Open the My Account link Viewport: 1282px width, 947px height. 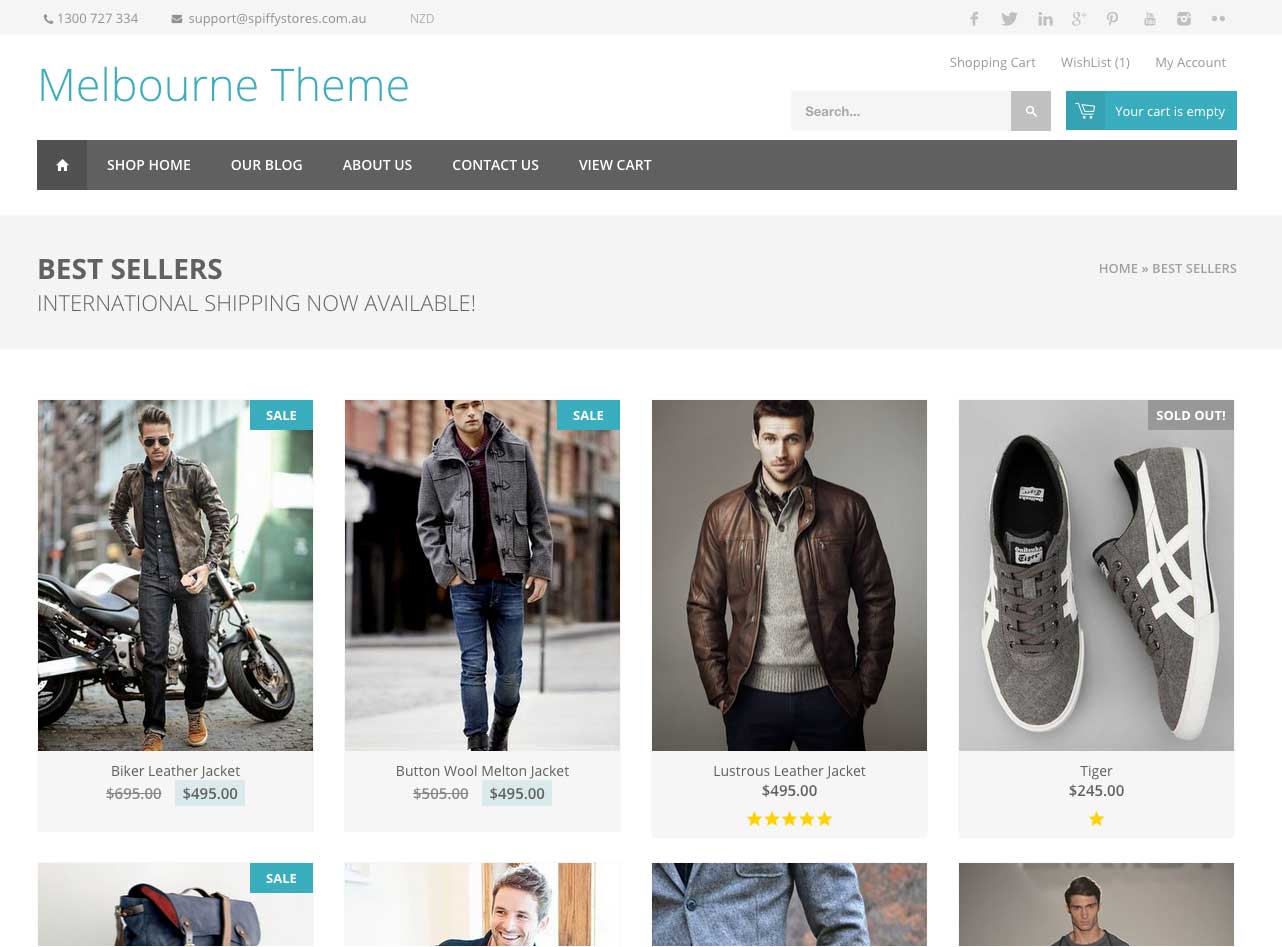(1190, 62)
